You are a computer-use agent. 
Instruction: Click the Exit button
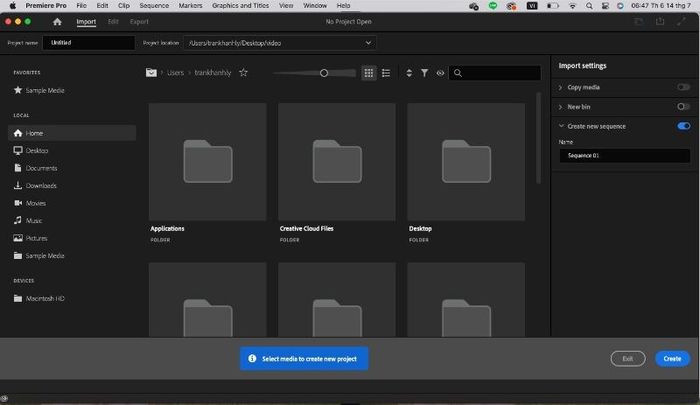[627, 358]
